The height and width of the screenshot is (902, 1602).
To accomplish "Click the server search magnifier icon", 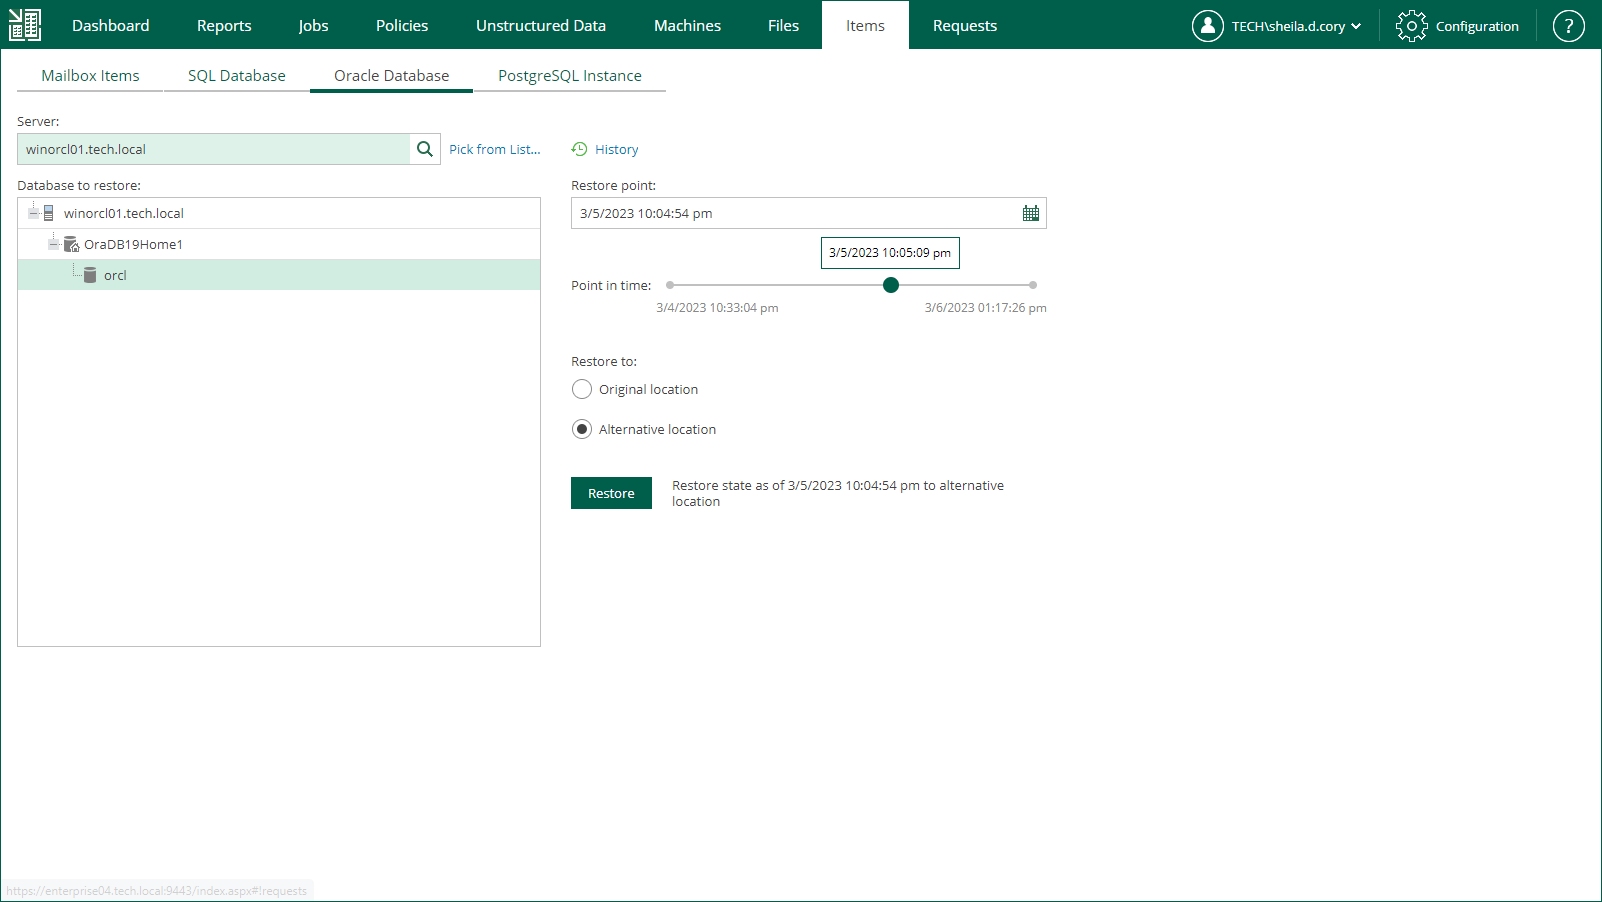I will [x=424, y=148].
